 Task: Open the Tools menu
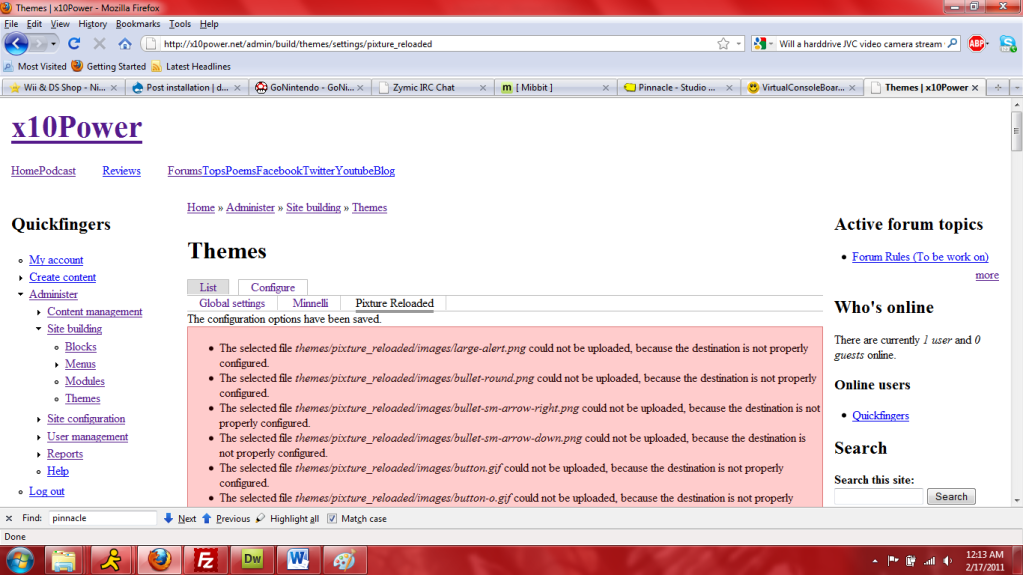(179, 24)
